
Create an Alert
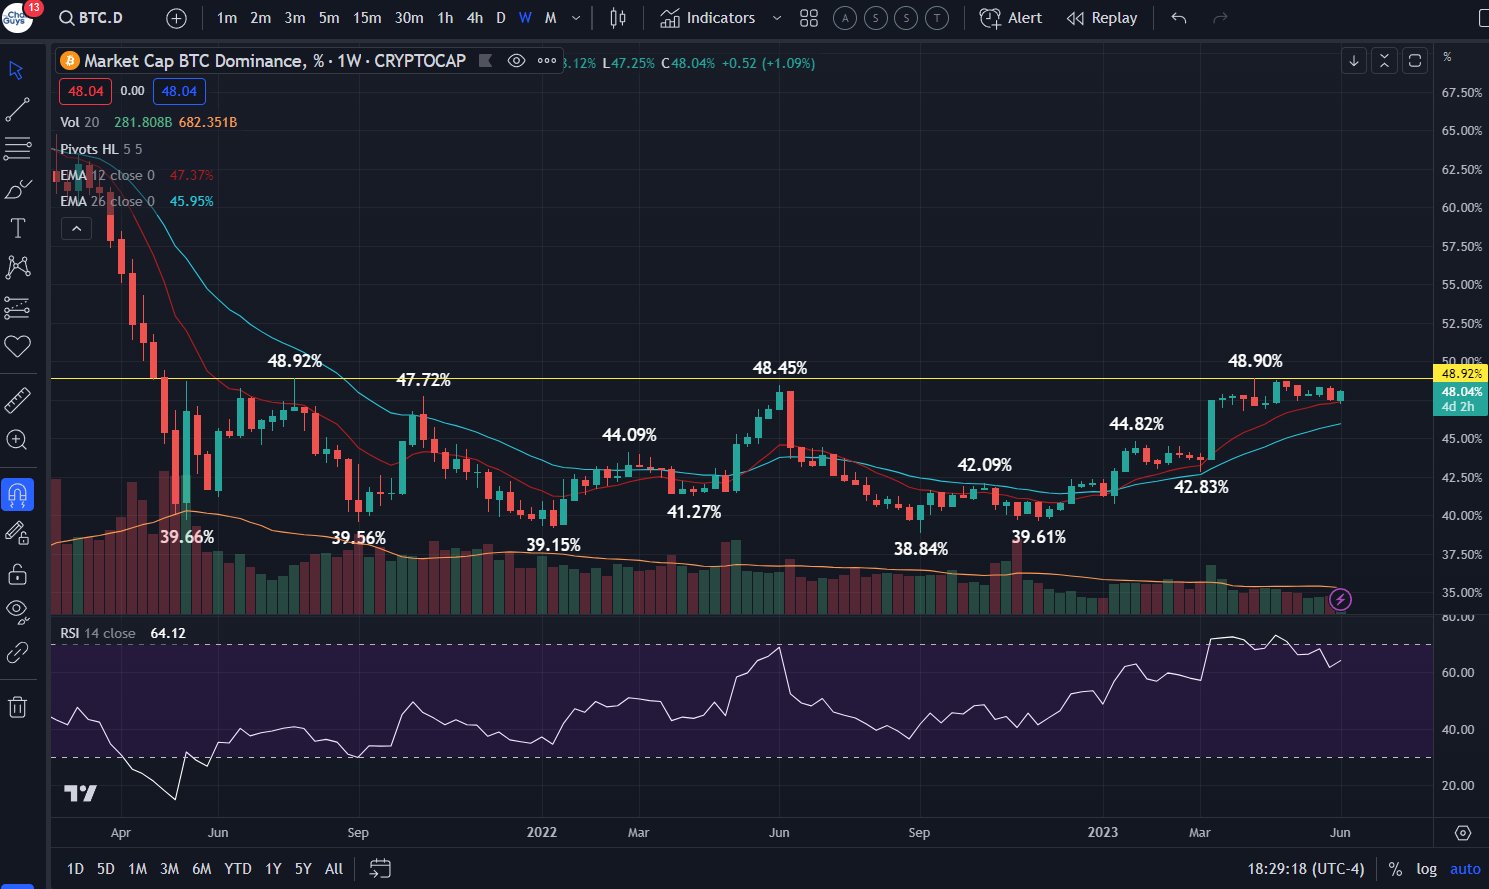pos(1011,18)
